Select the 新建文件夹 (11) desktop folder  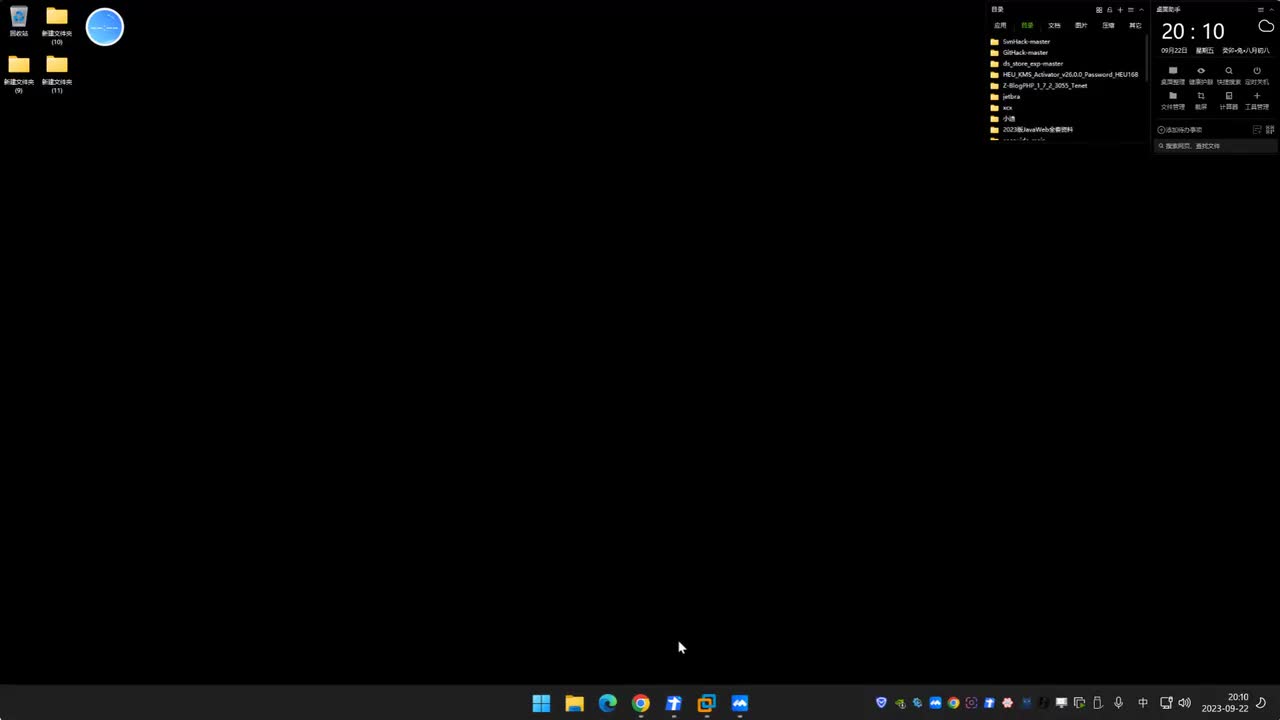57,74
